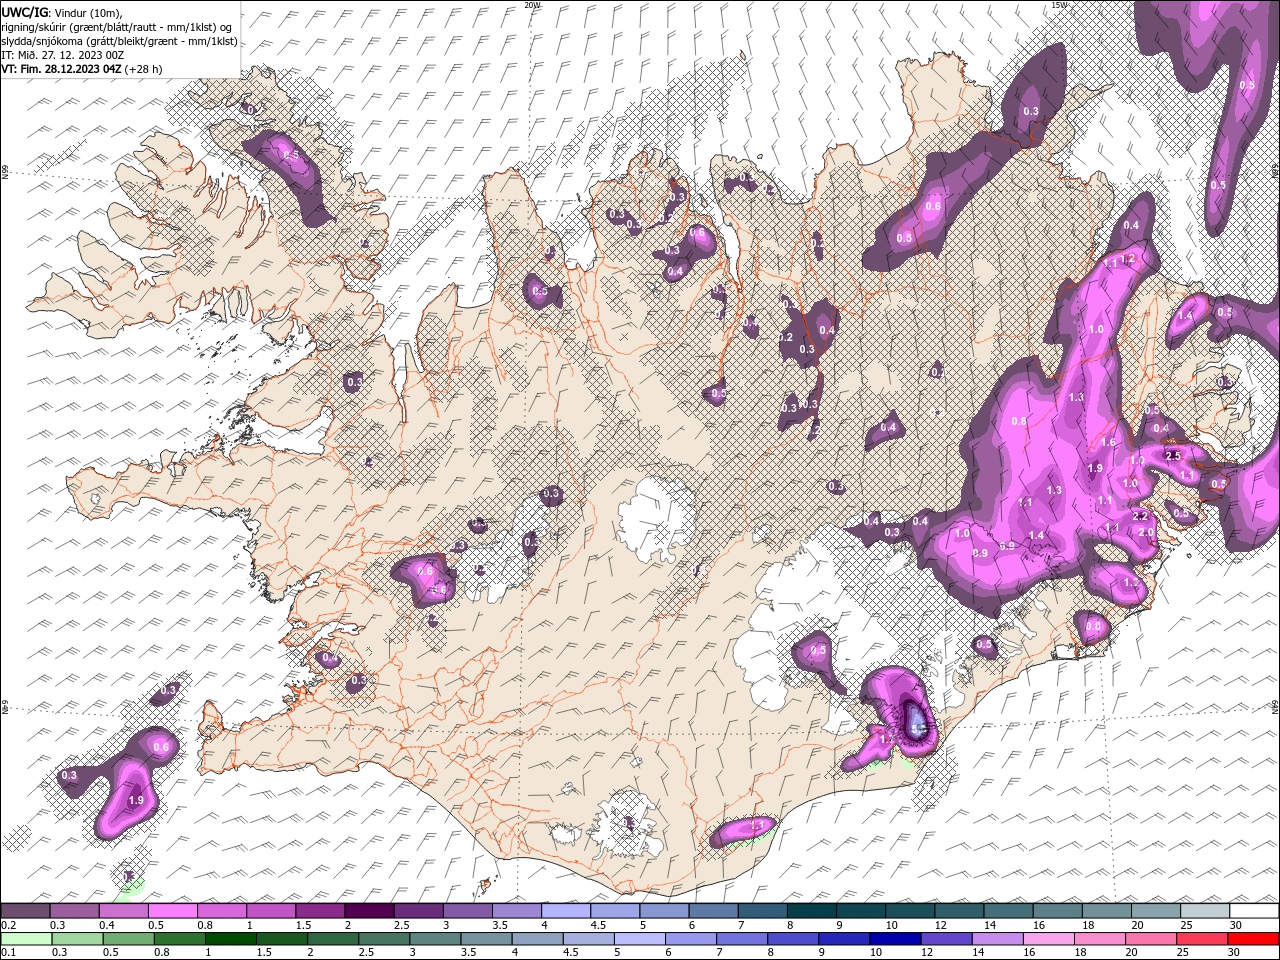Click dark teal swatch between 9 and 10, upper legend
The width and height of the screenshot is (1280, 960).
click(859, 909)
